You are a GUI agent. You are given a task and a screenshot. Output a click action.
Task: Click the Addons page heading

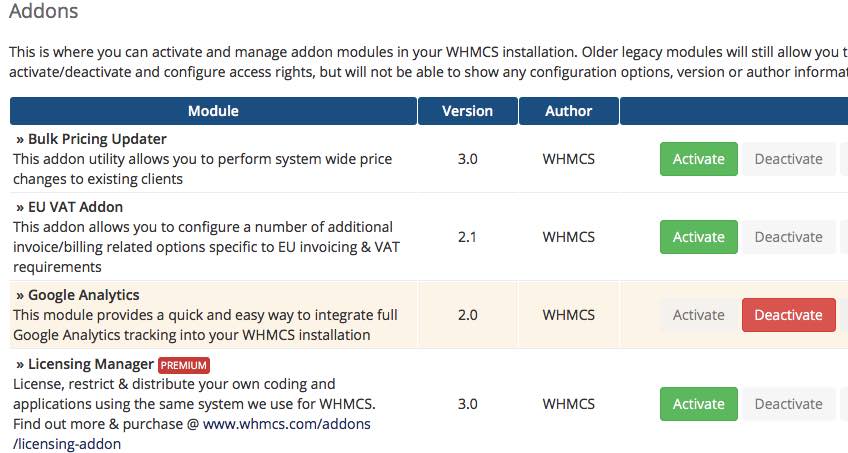[x=43, y=12]
